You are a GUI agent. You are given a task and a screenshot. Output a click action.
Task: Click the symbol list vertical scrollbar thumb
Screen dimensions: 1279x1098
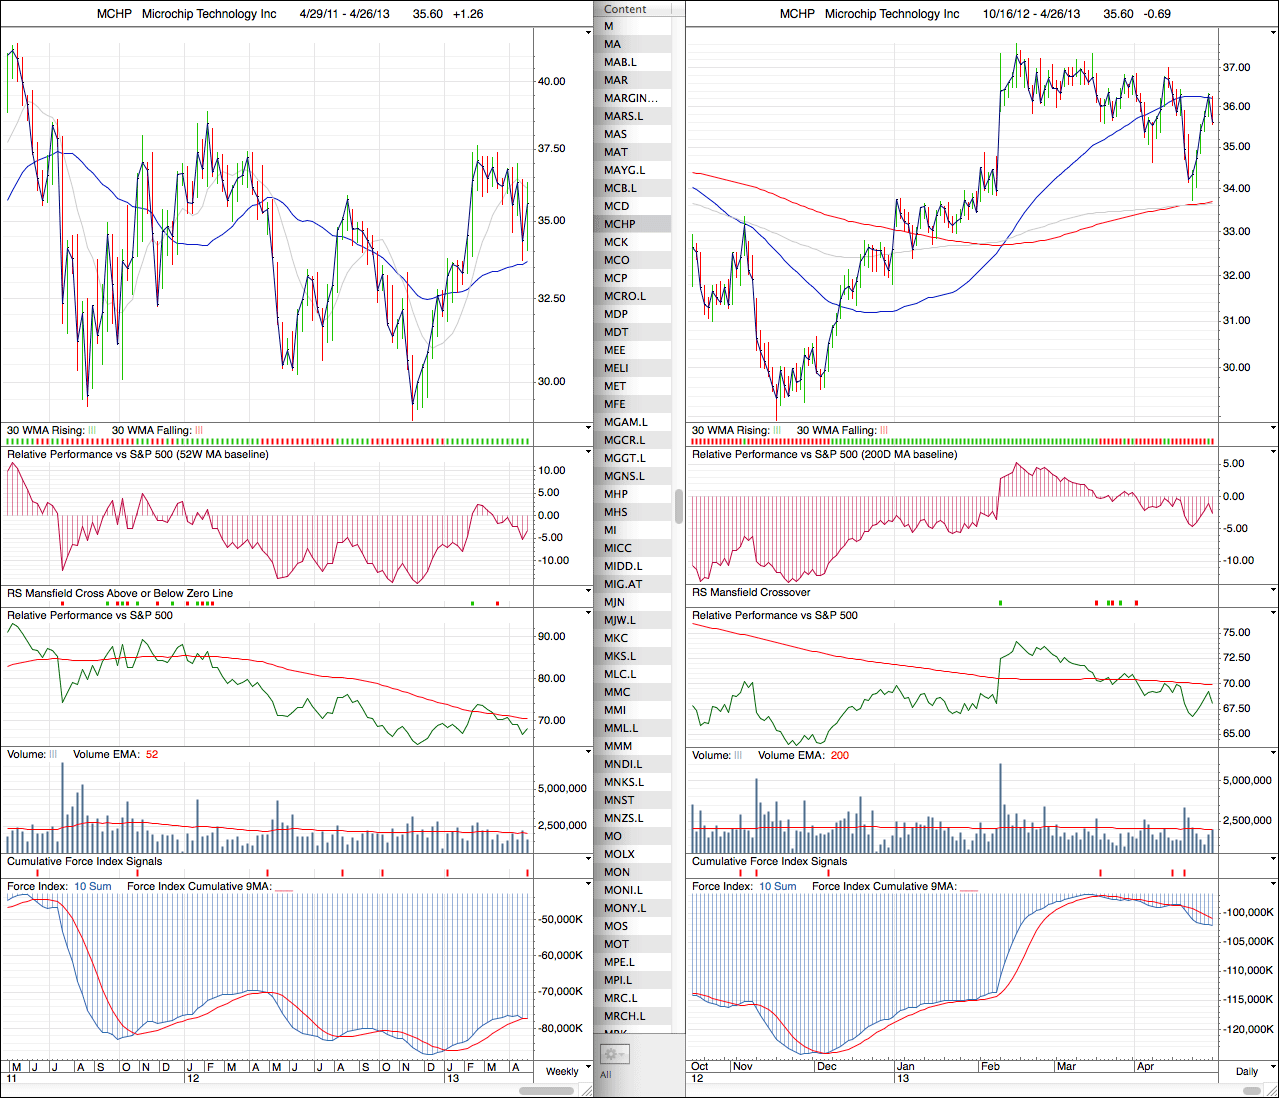coord(679,506)
